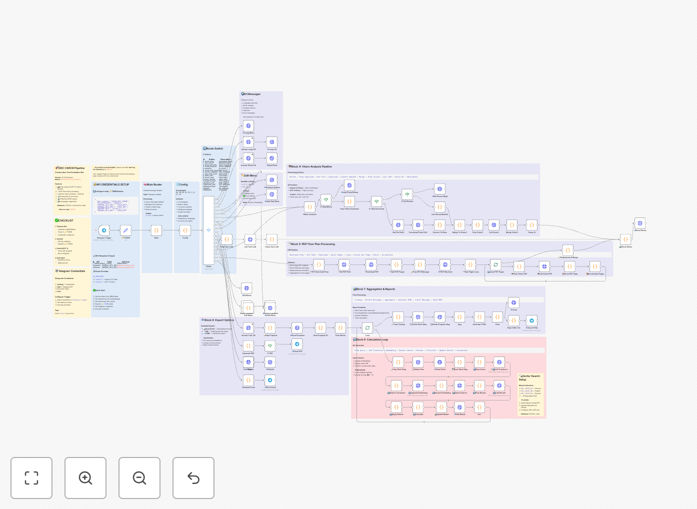697x509 pixels.
Task: Click the CHECKLIST sticky note heading
Action: coord(64,220)
